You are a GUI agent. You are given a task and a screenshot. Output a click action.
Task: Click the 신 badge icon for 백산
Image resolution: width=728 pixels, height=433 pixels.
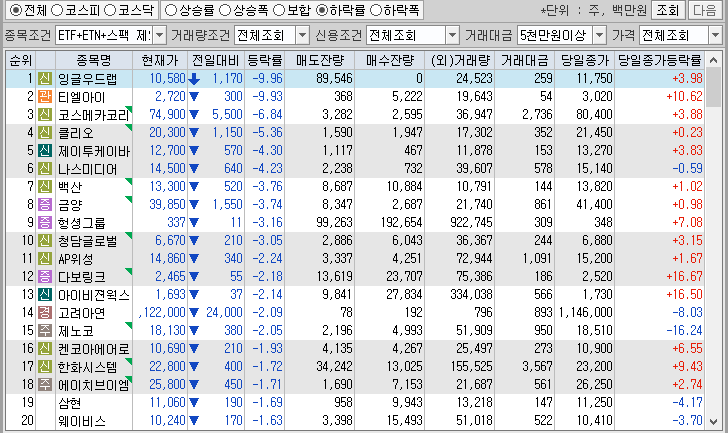45,187
